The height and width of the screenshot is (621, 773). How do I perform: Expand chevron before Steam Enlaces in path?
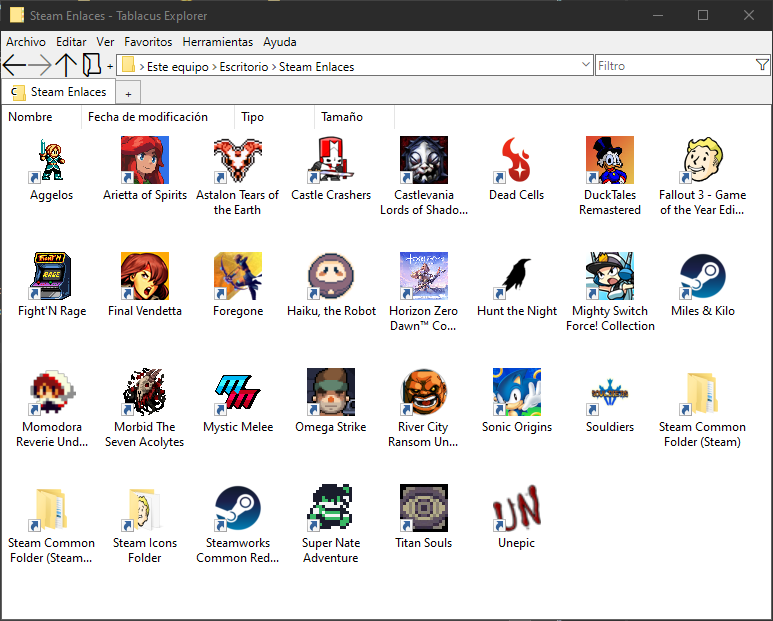(274, 67)
